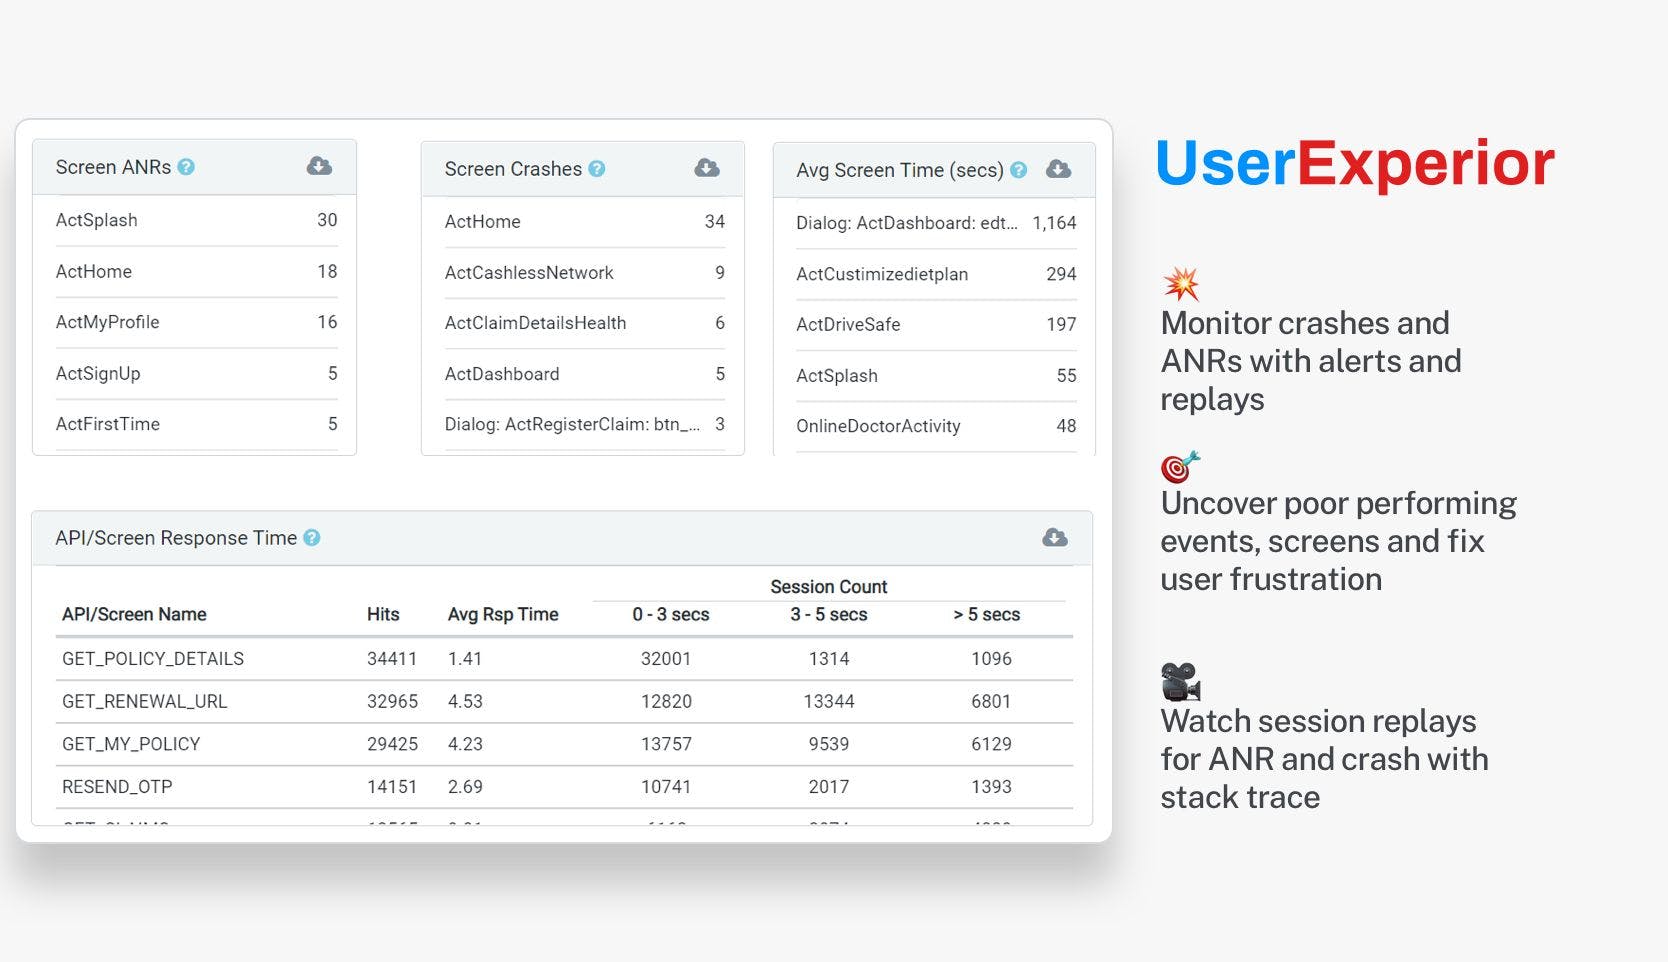Click the RESEND_OTP API row

point(117,787)
